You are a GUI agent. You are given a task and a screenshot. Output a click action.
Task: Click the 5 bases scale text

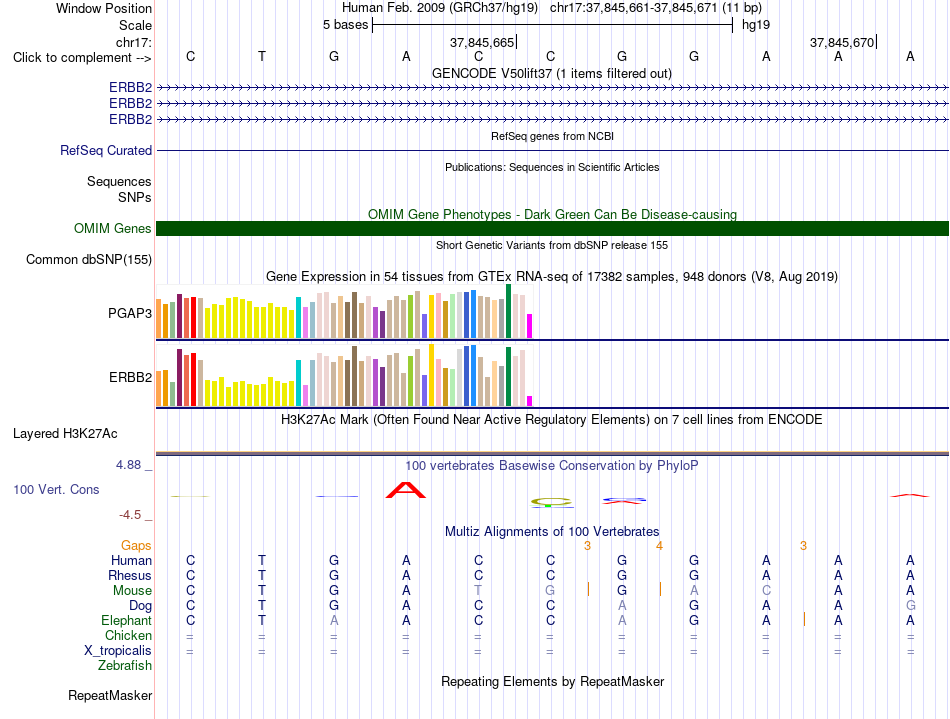point(345,25)
